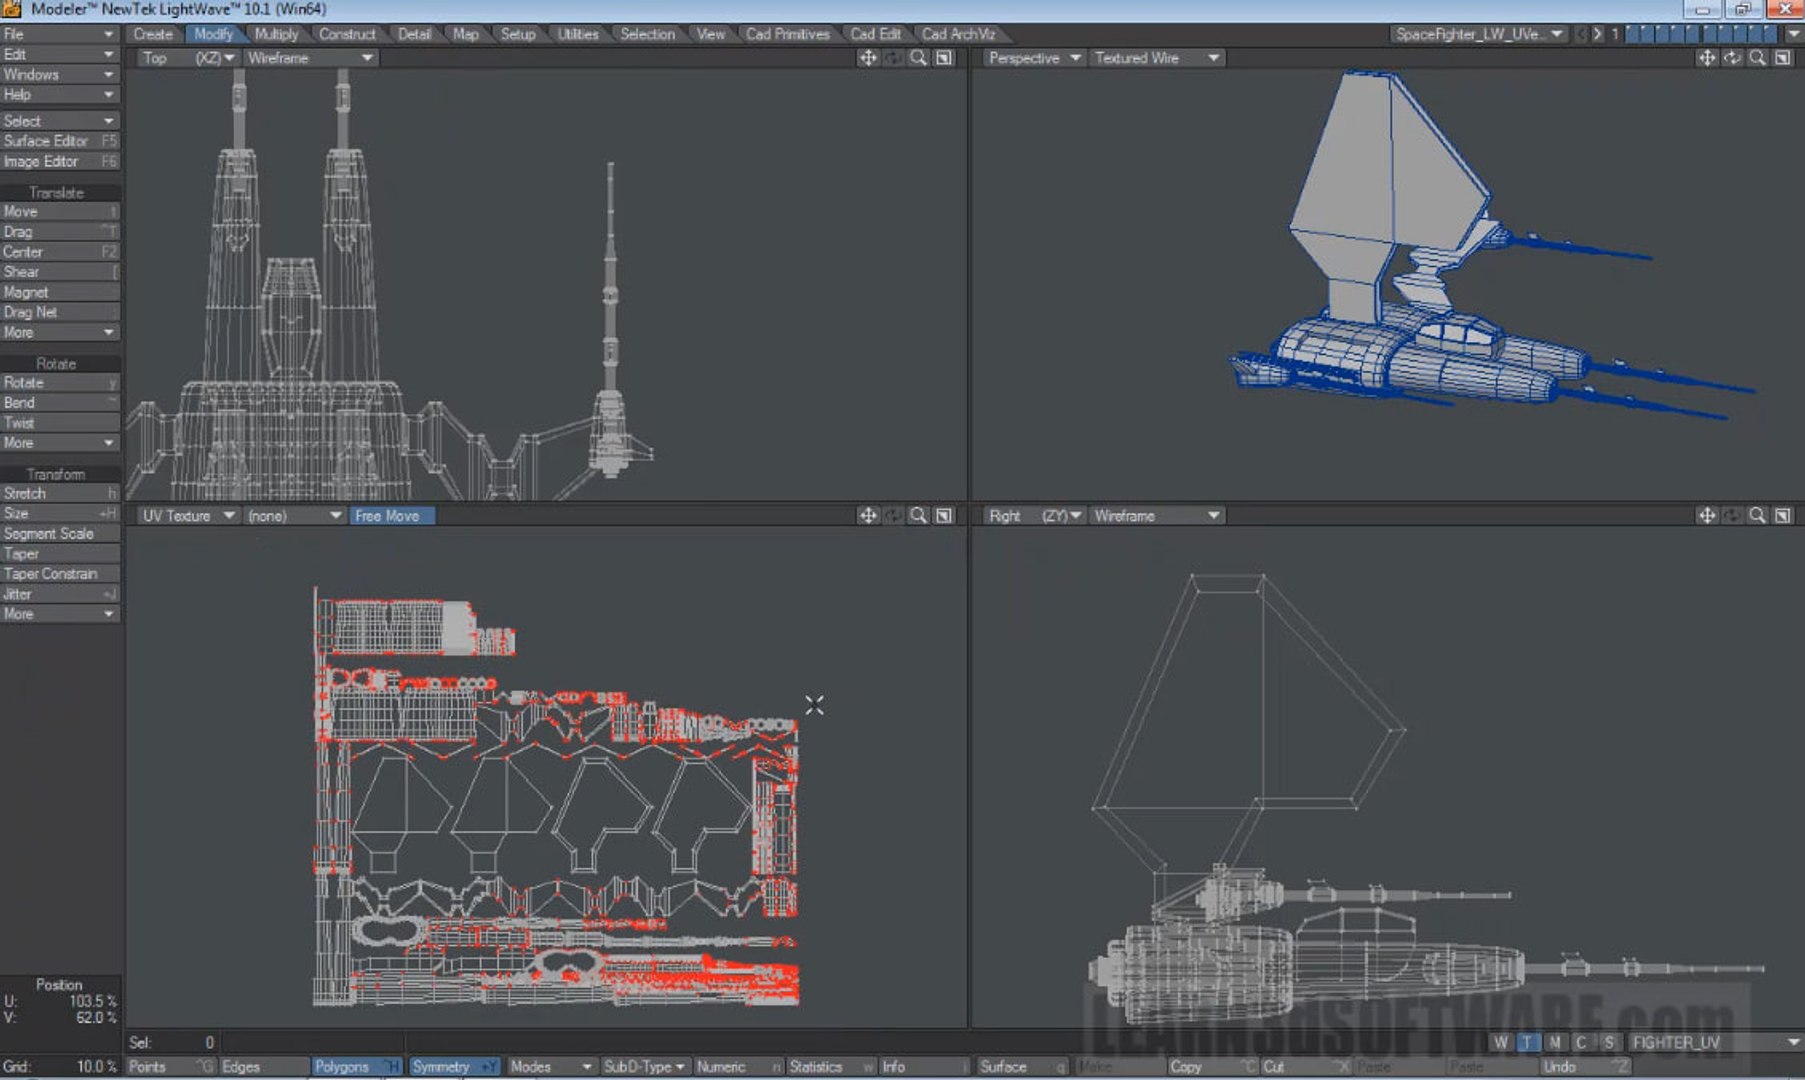
Task: Click the rotate icon in the UV Texture viewport
Action: point(893,515)
